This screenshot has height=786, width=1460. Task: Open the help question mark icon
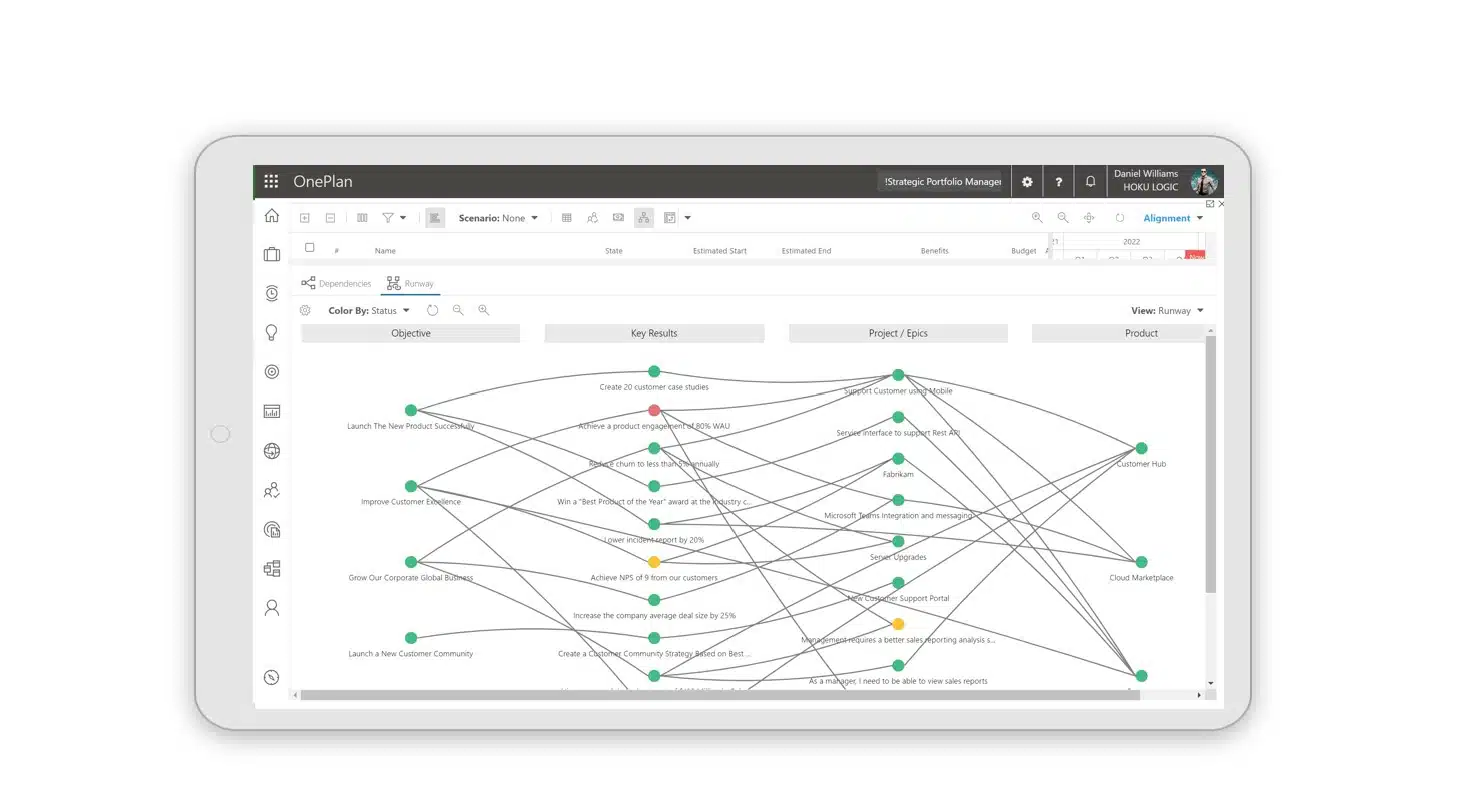(x=1058, y=182)
